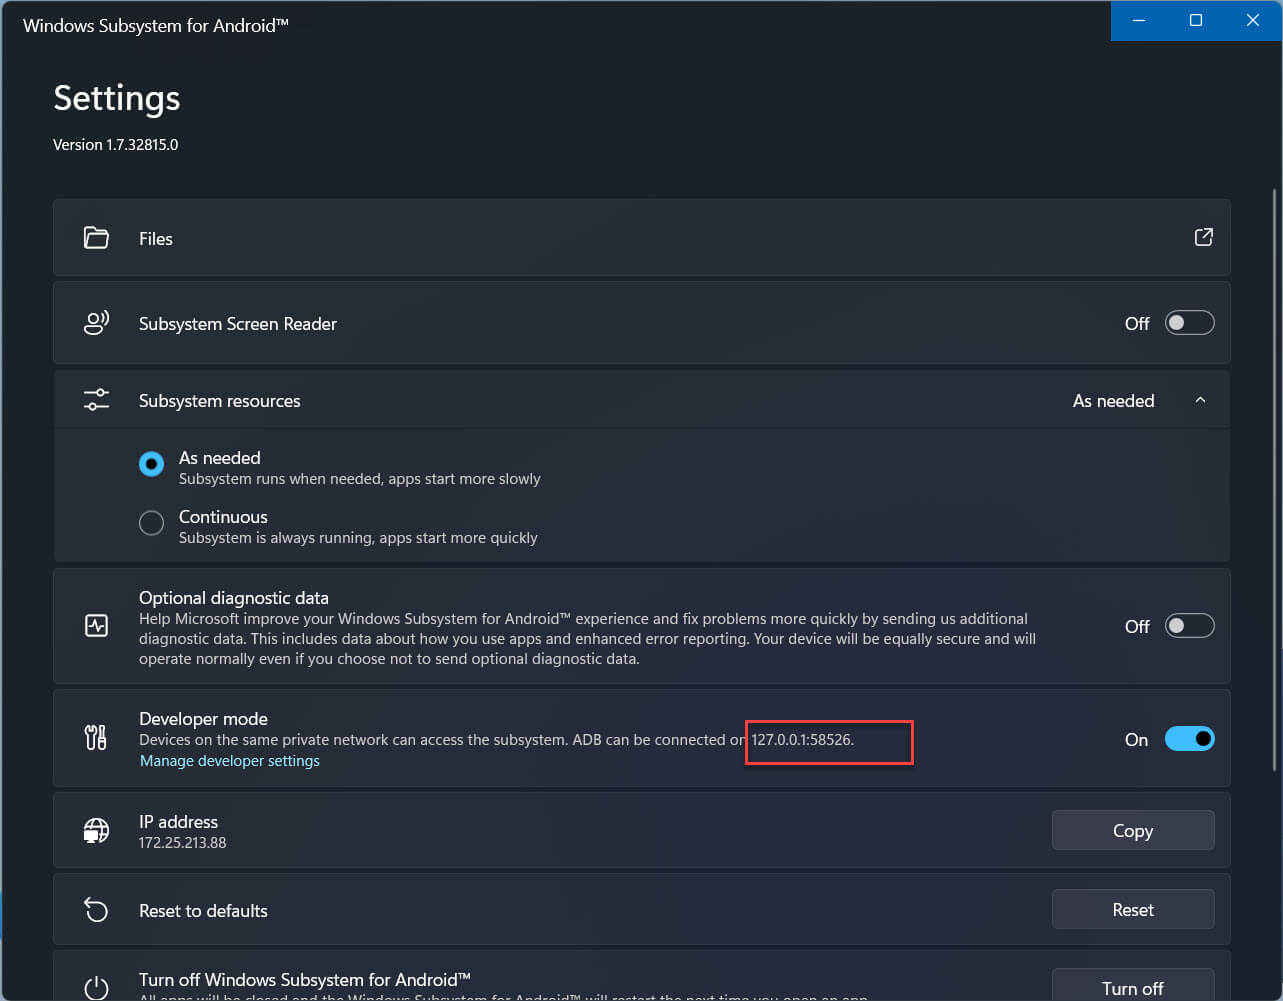Turn off the Developer mode switch

pyautogui.click(x=1189, y=739)
